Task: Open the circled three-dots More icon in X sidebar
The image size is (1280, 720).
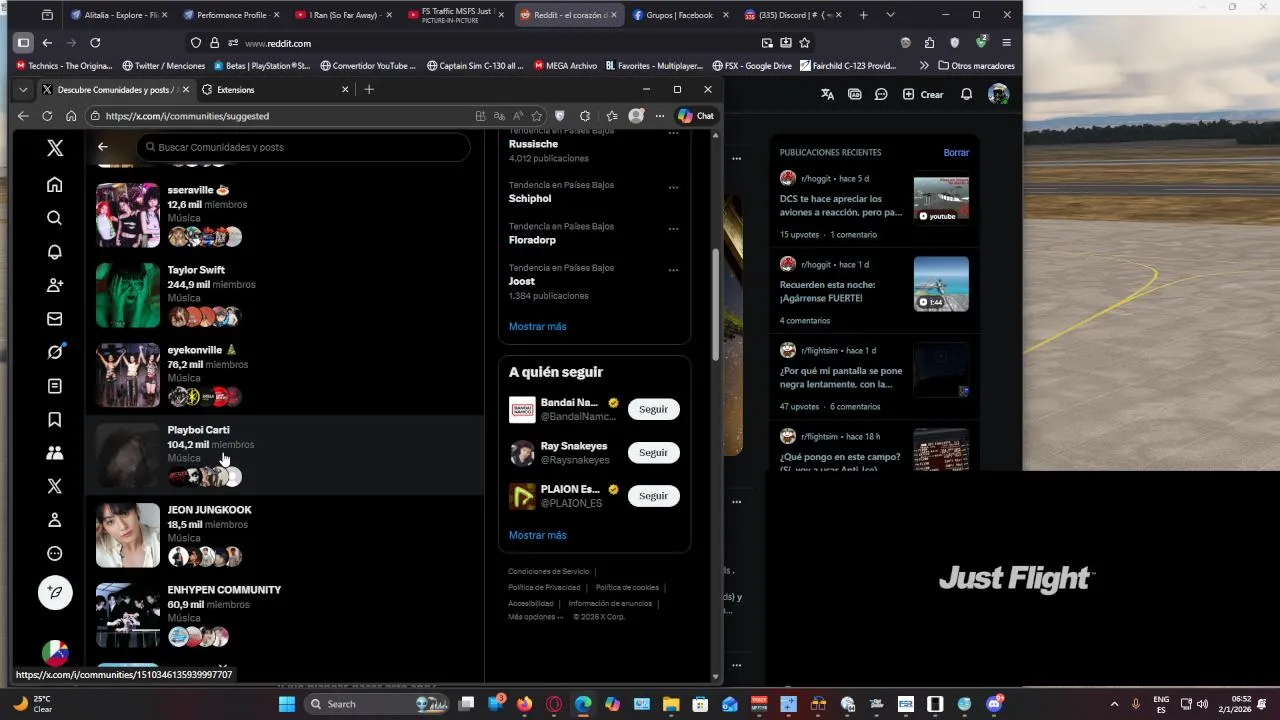Action: pos(55,554)
